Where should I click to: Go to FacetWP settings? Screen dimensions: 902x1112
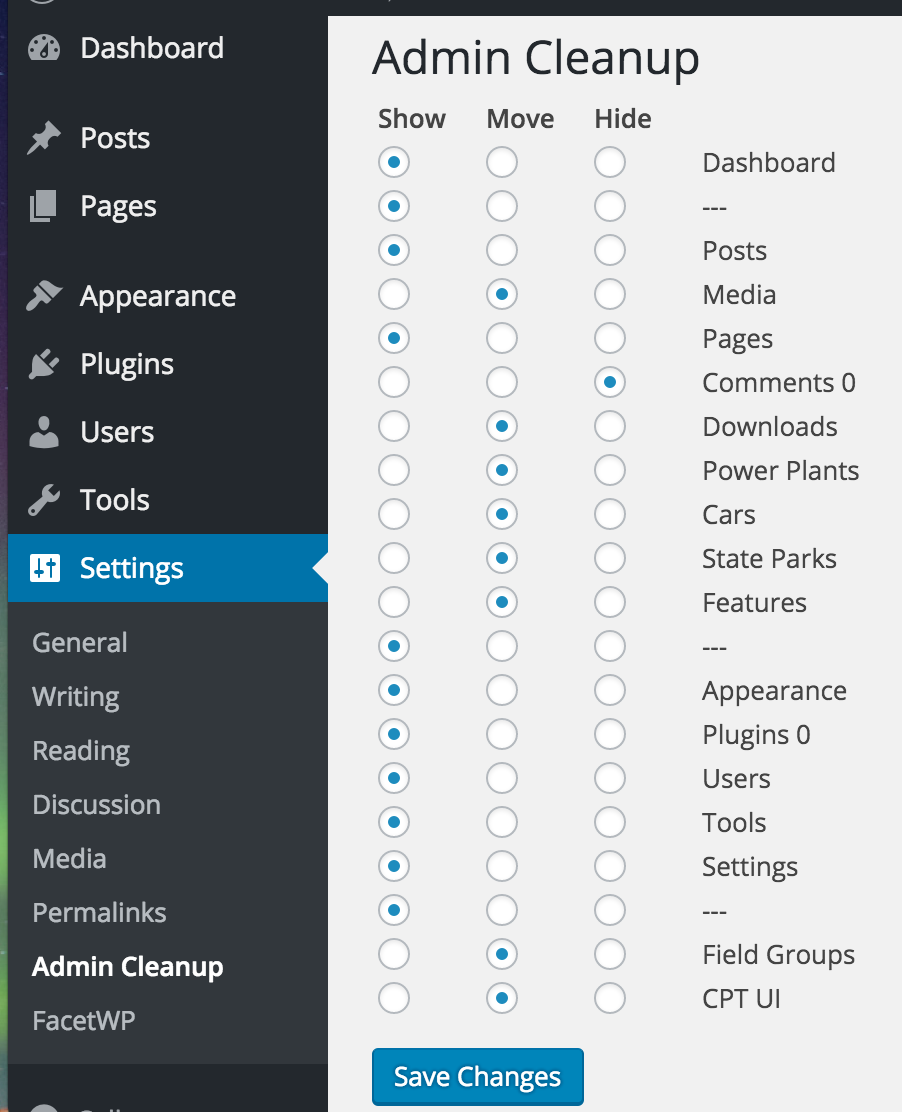coord(83,1021)
